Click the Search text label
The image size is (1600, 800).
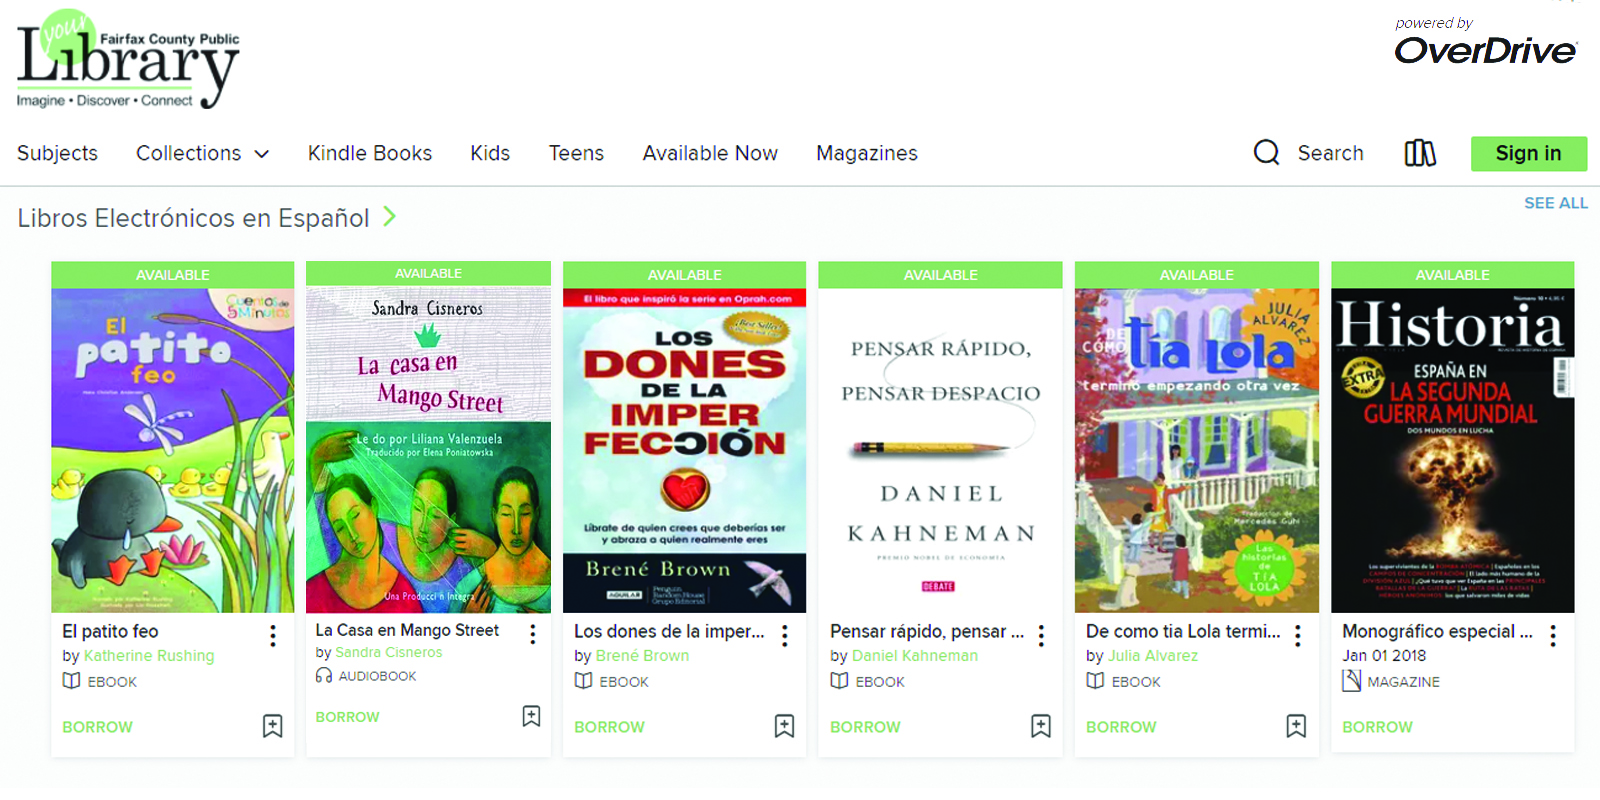coord(1330,153)
